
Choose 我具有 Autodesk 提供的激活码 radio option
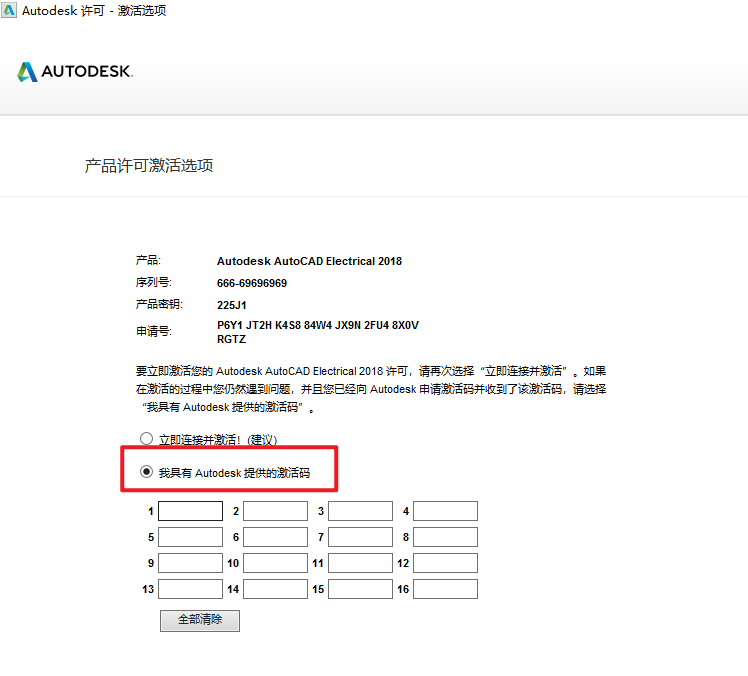147,472
